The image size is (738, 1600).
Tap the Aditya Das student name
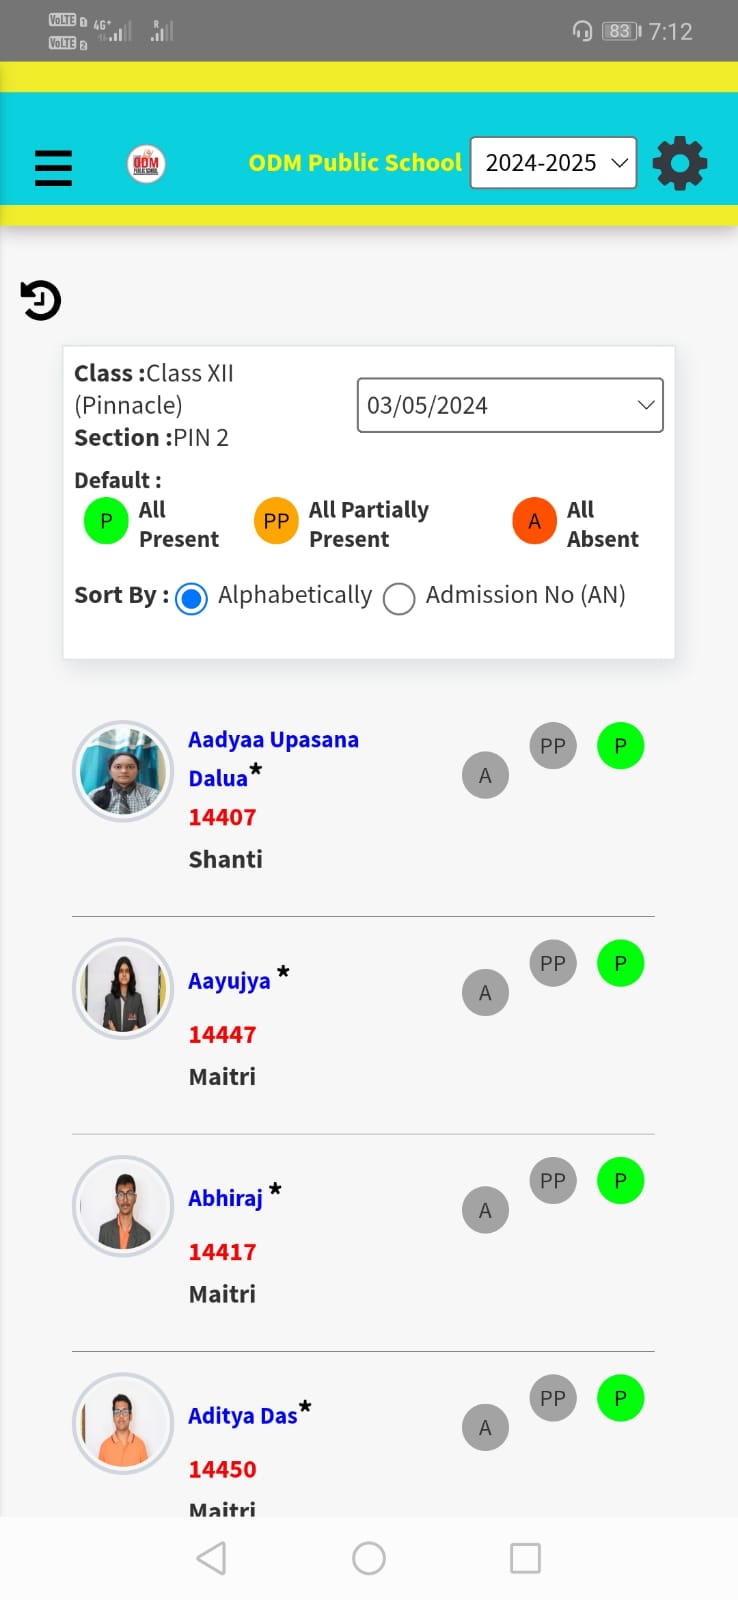point(242,1416)
